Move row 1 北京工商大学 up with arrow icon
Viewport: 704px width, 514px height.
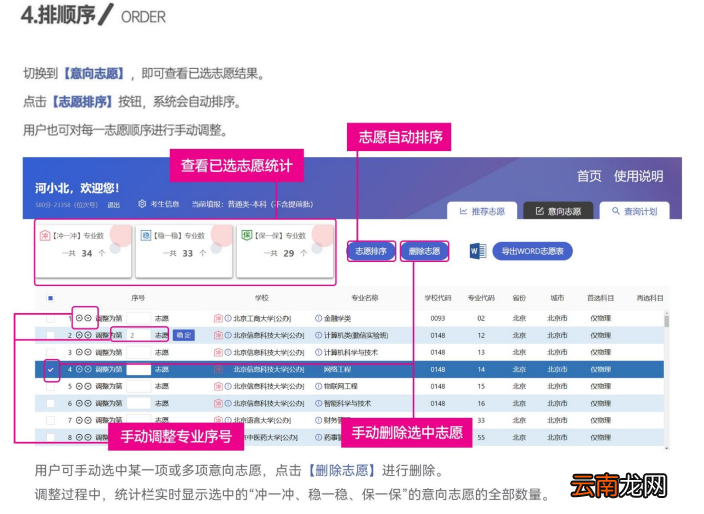tap(79, 318)
